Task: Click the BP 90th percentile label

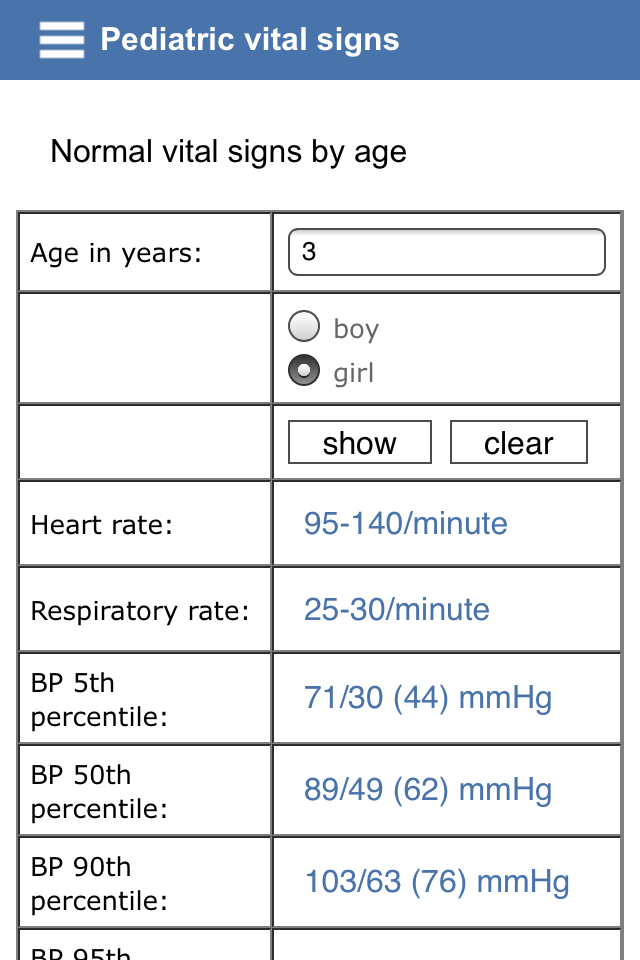Action: (x=99, y=883)
